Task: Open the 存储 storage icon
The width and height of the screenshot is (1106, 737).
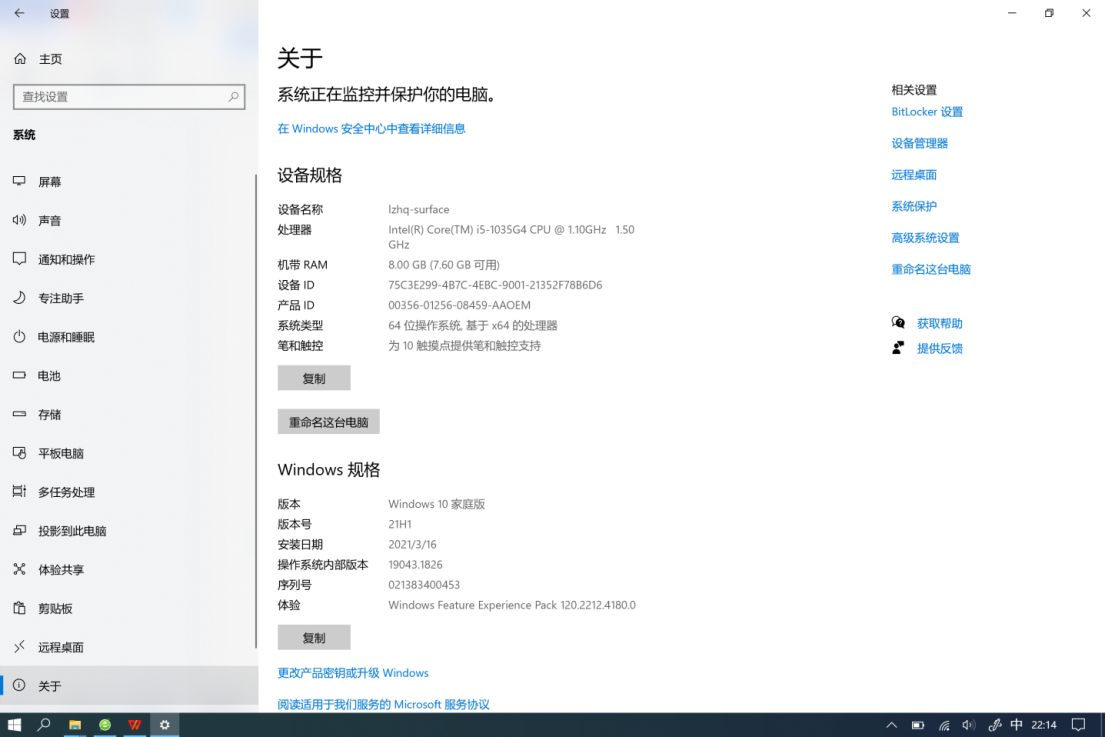Action: click(19, 414)
